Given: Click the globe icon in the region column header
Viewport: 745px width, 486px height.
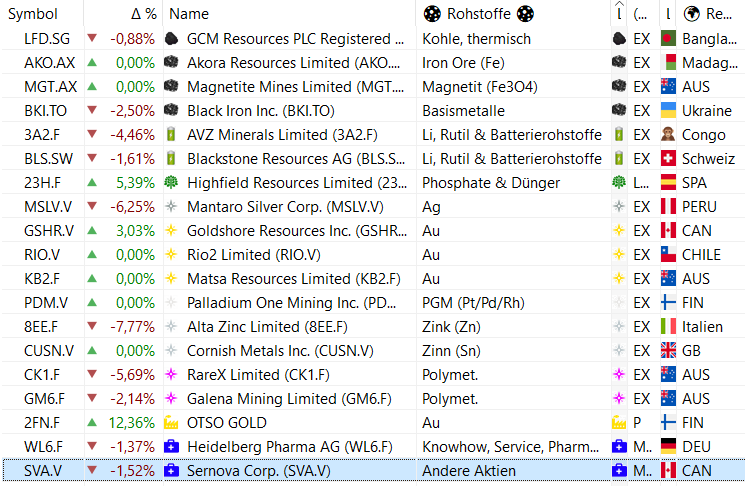Looking at the screenshot, I should point(692,14).
